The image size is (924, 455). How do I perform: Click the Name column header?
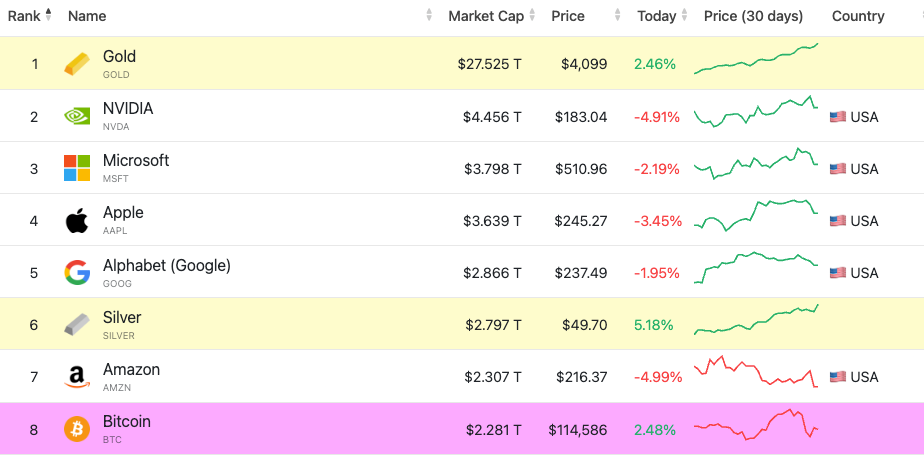[x=87, y=16]
